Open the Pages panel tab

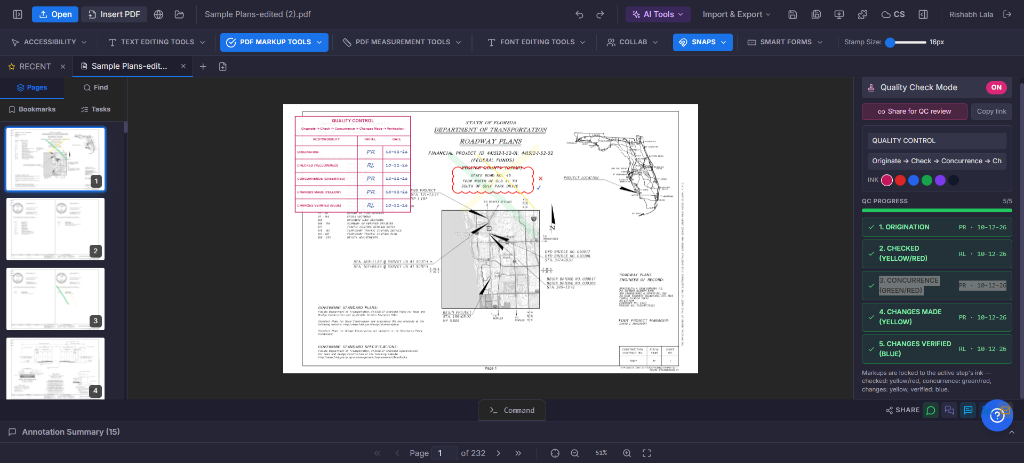pos(31,88)
